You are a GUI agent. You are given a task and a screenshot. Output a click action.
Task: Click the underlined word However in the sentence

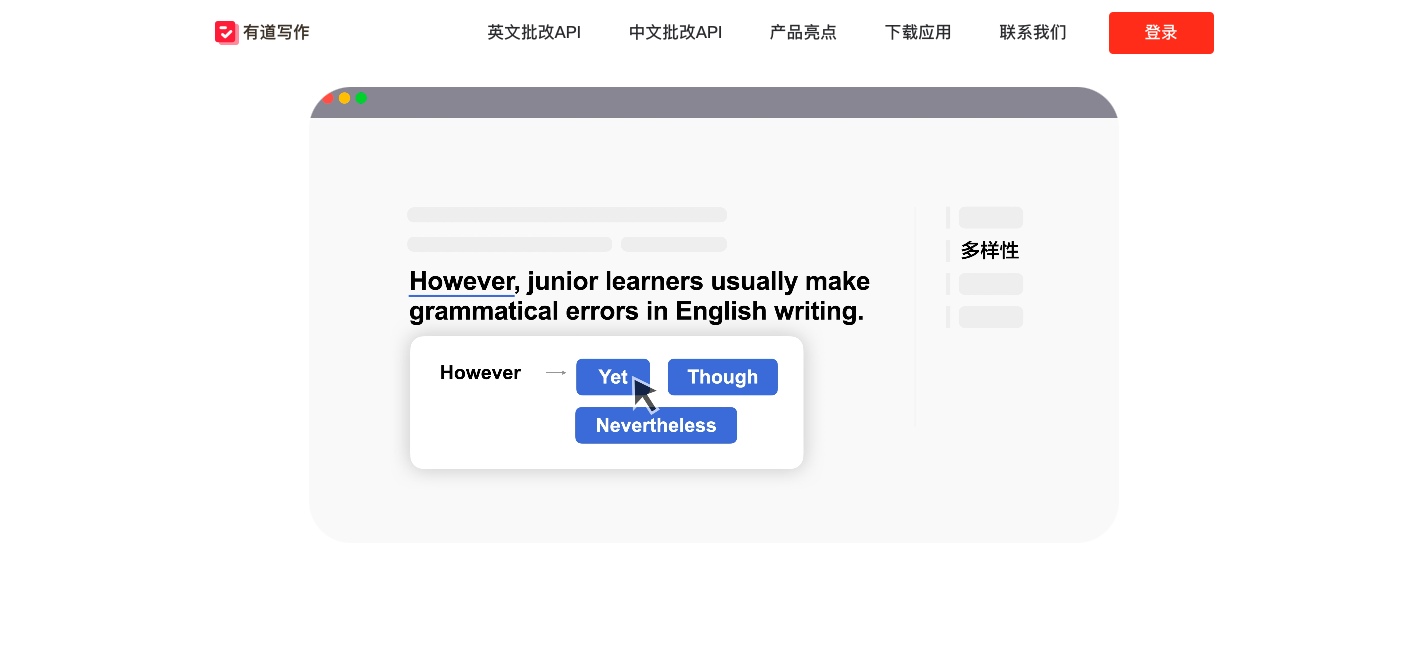coord(461,281)
